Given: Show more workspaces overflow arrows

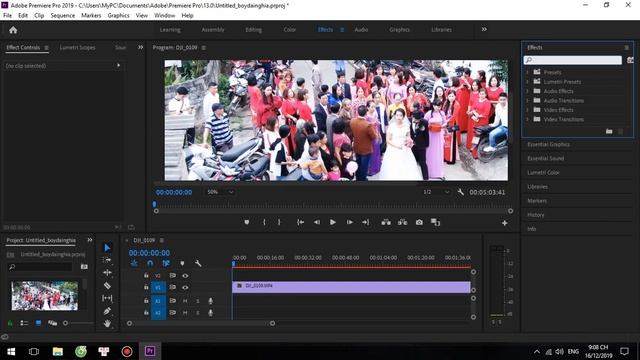Looking at the screenshot, I should pyautogui.click(x=484, y=29).
